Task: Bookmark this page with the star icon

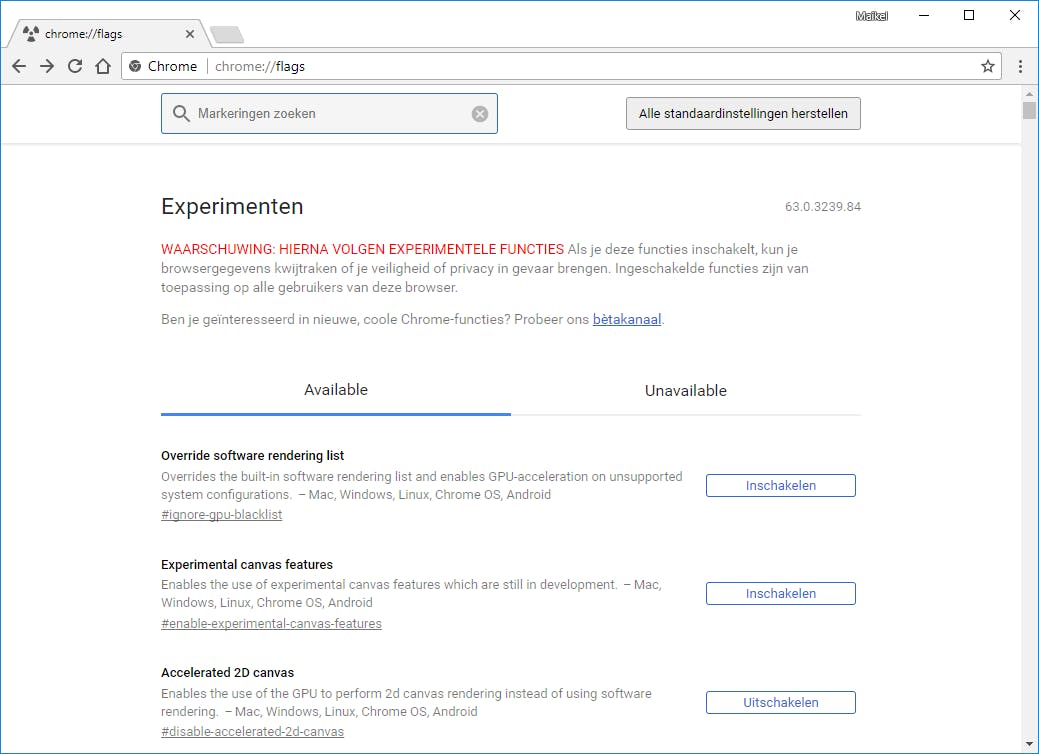Action: [987, 66]
